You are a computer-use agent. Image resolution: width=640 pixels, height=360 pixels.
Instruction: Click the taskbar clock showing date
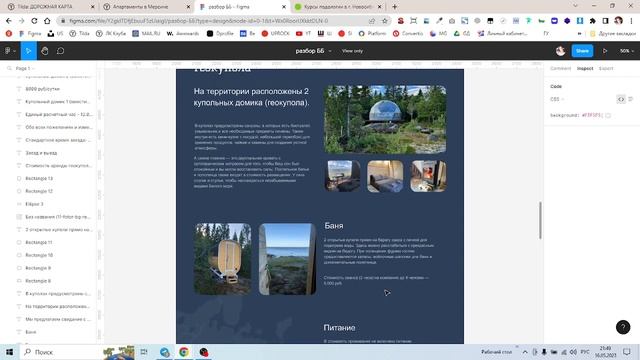click(606, 352)
